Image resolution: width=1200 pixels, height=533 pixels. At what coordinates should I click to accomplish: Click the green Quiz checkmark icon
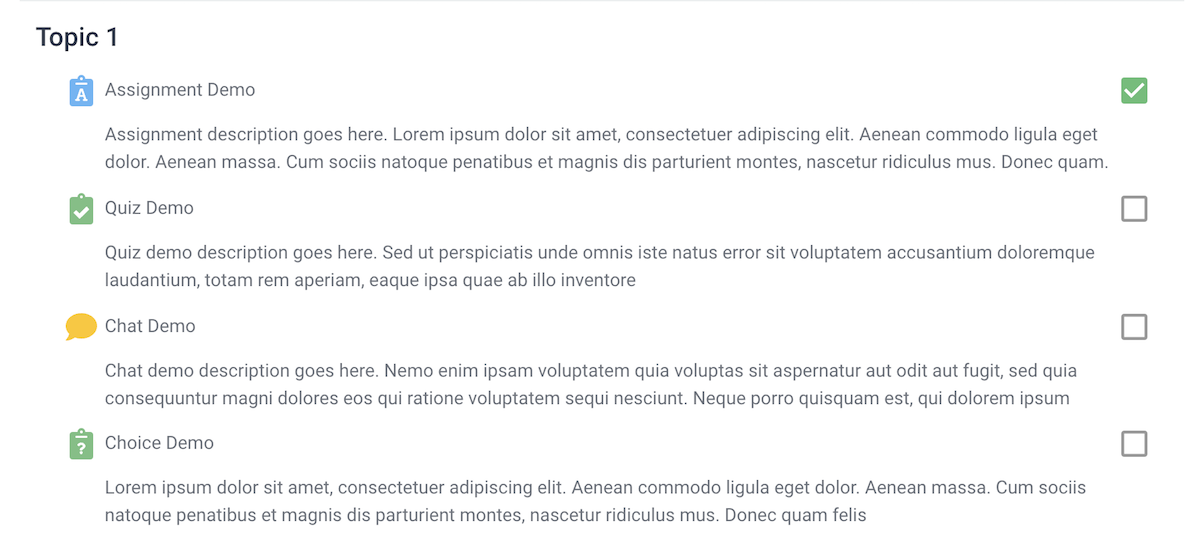81,209
